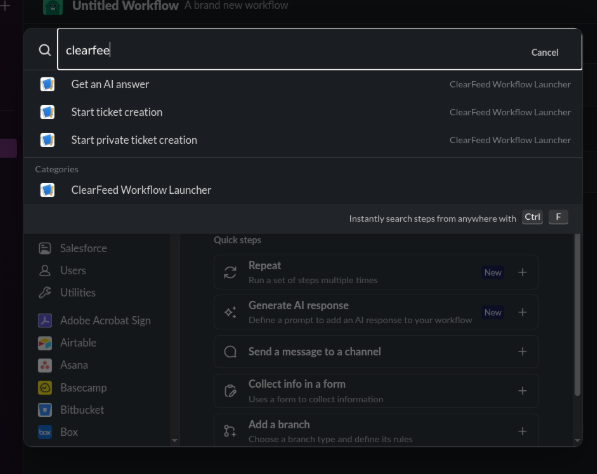Add the 'Add a branch' step
597x474 pixels.
(376, 431)
